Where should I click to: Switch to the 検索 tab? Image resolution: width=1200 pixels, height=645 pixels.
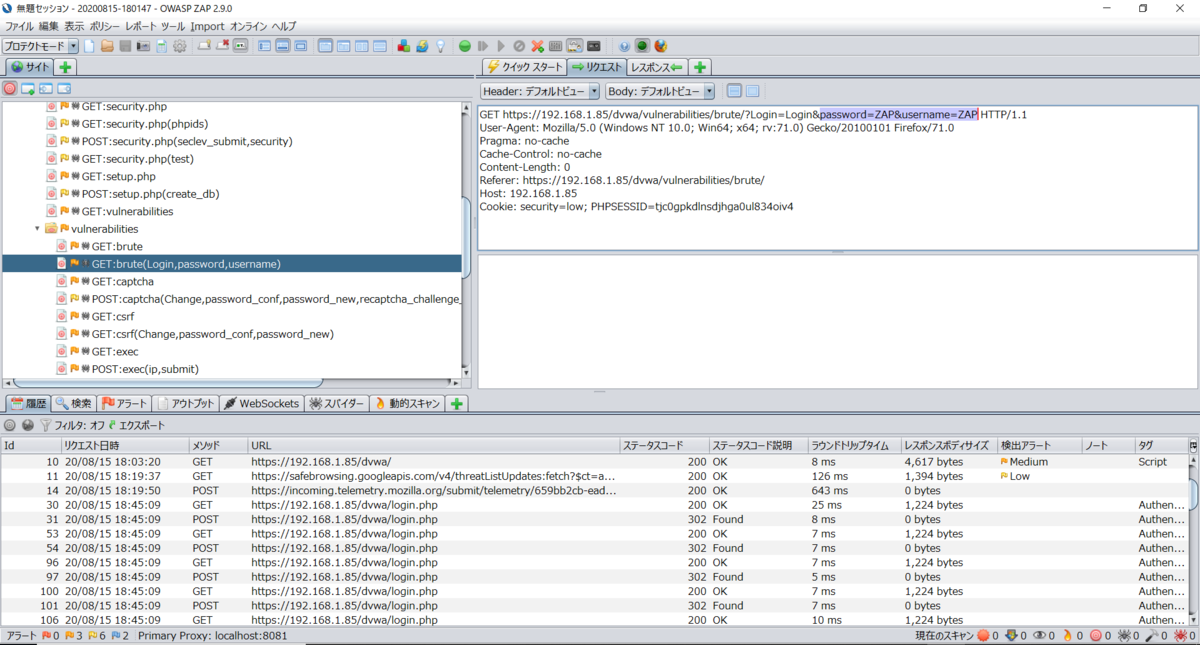74,404
